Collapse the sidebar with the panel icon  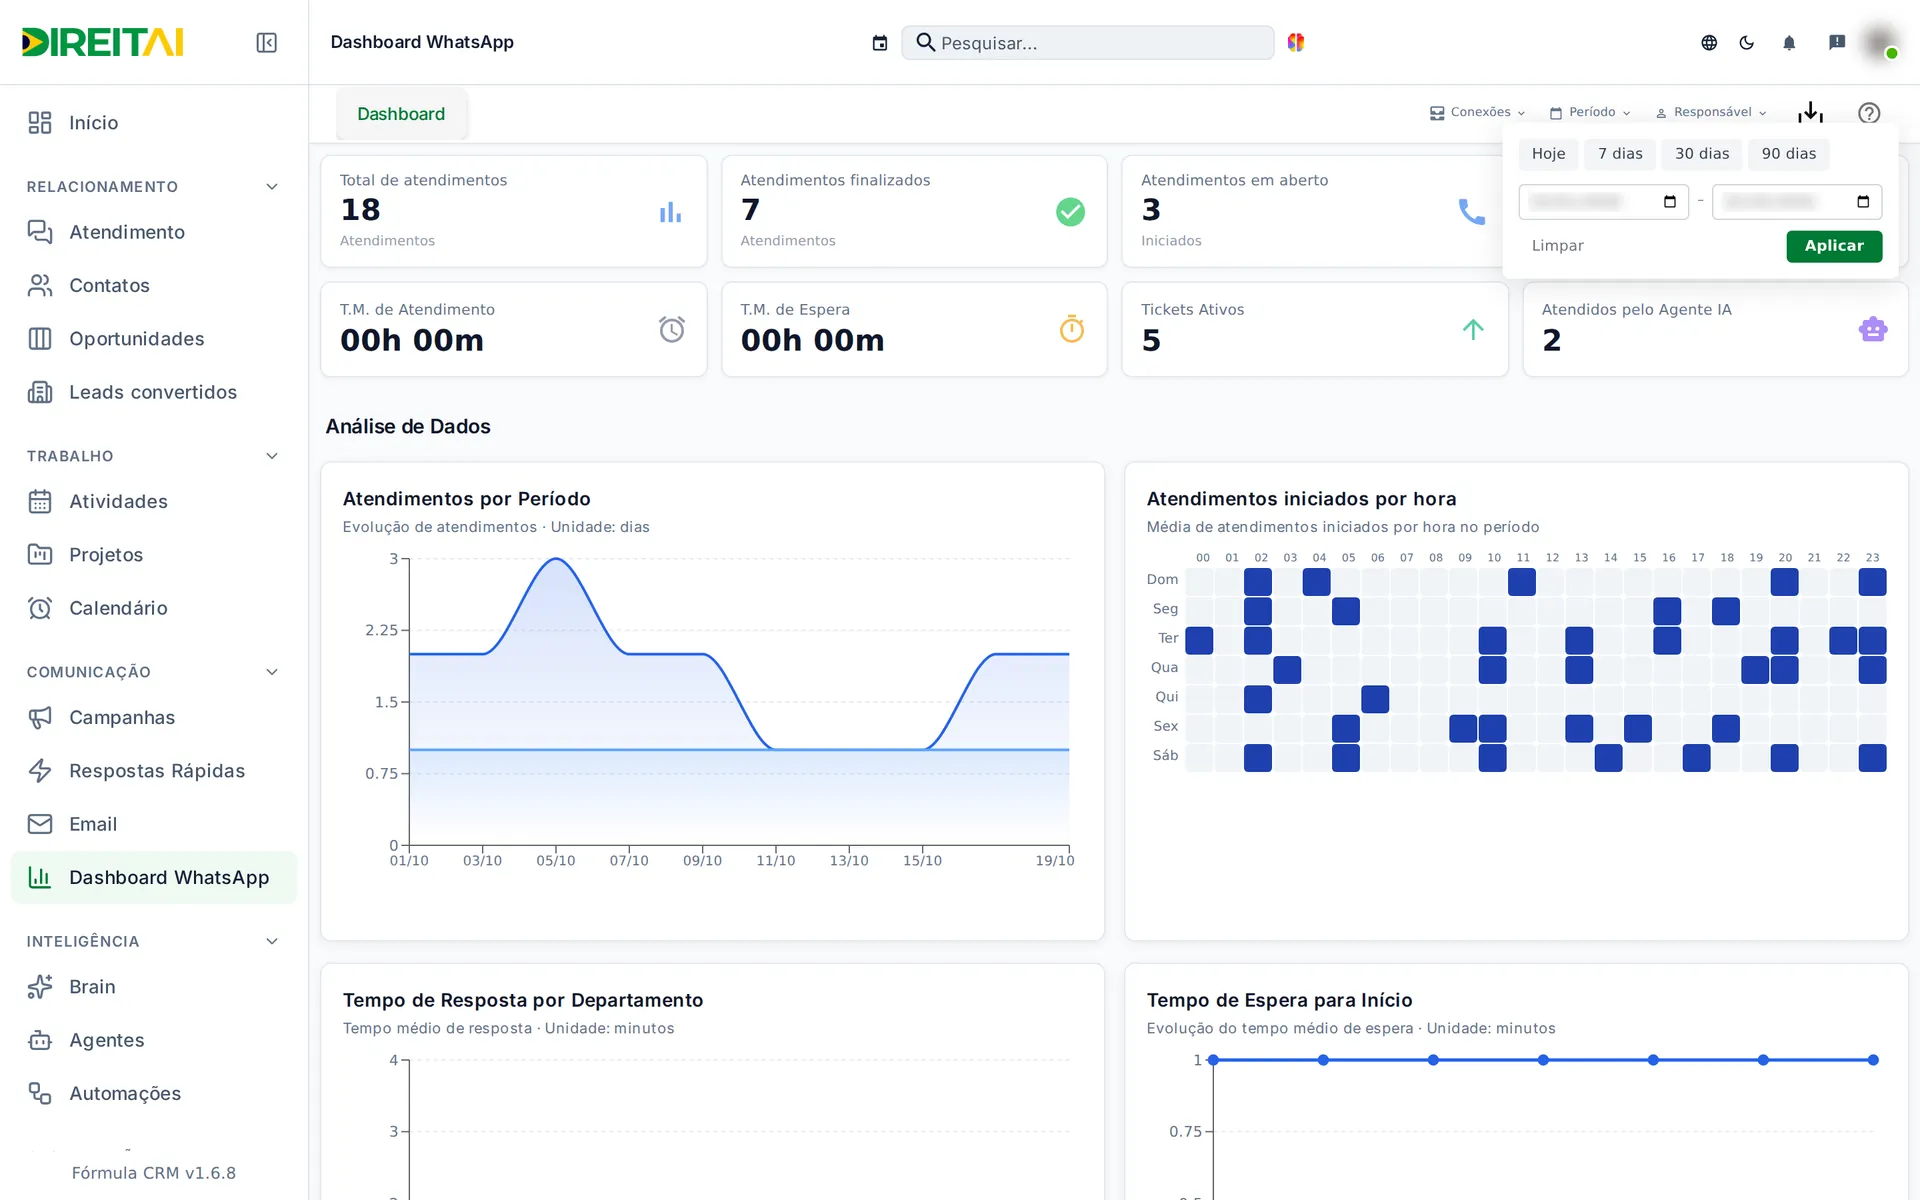[266, 42]
